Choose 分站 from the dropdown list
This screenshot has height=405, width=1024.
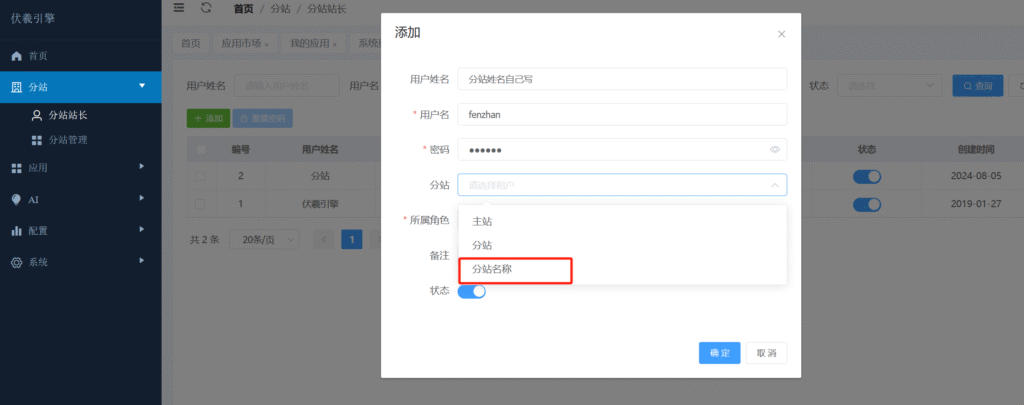622,245
